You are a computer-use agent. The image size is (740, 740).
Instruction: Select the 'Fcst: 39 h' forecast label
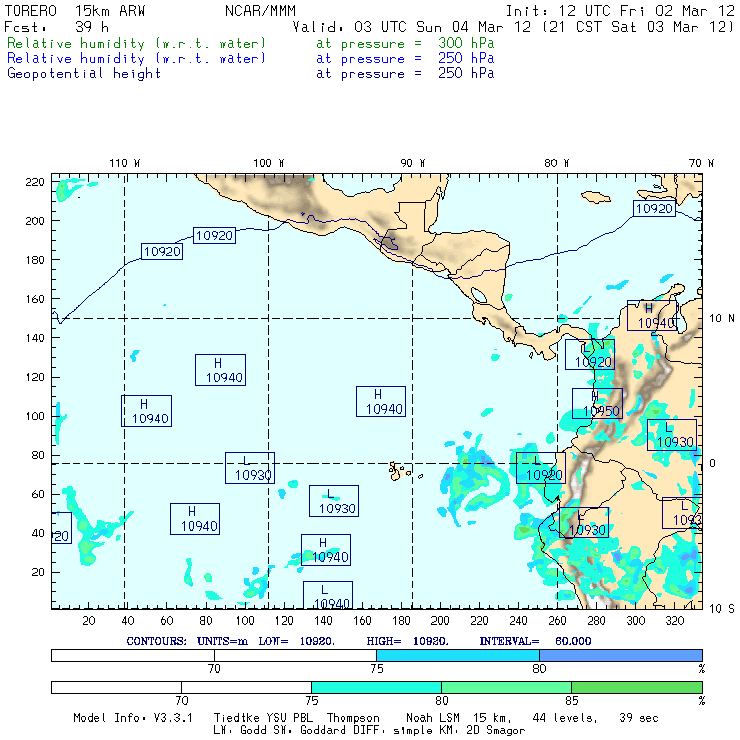56,27
